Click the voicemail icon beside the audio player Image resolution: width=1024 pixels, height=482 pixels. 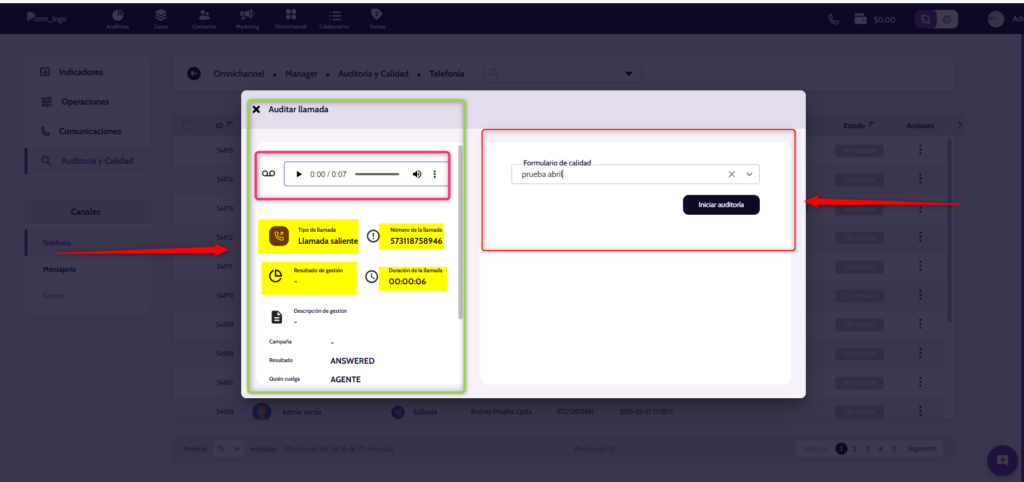(268, 174)
